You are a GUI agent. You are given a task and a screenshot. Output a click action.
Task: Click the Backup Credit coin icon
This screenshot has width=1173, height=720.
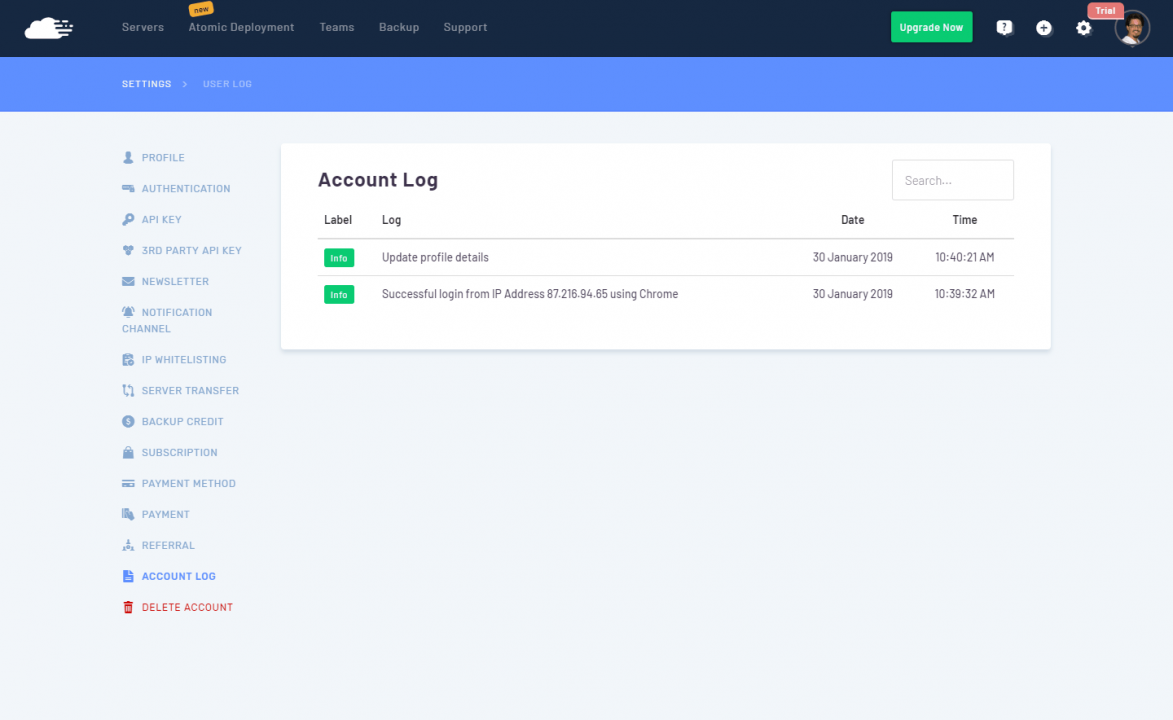point(127,421)
